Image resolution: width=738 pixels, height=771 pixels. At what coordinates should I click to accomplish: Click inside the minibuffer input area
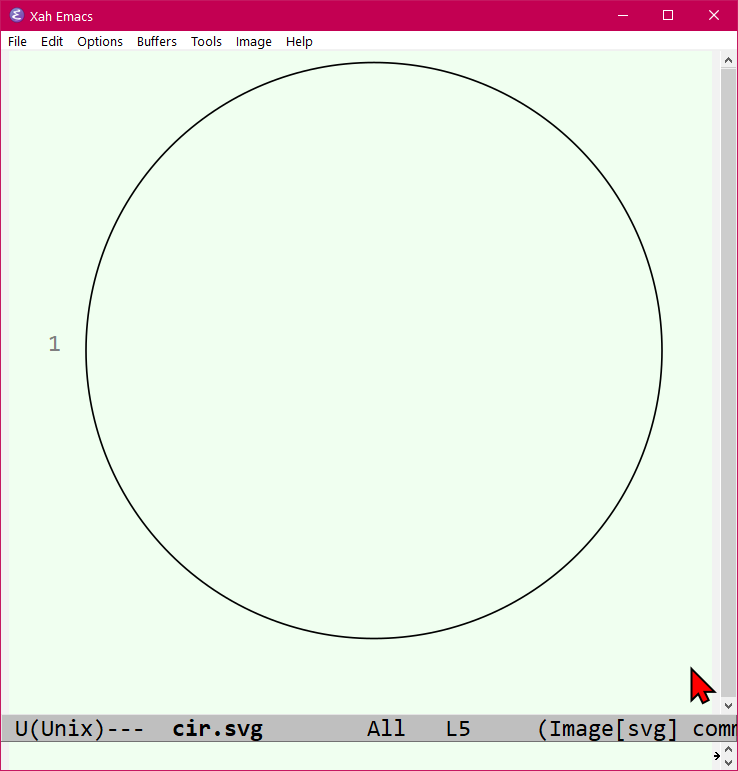click(359, 756)
